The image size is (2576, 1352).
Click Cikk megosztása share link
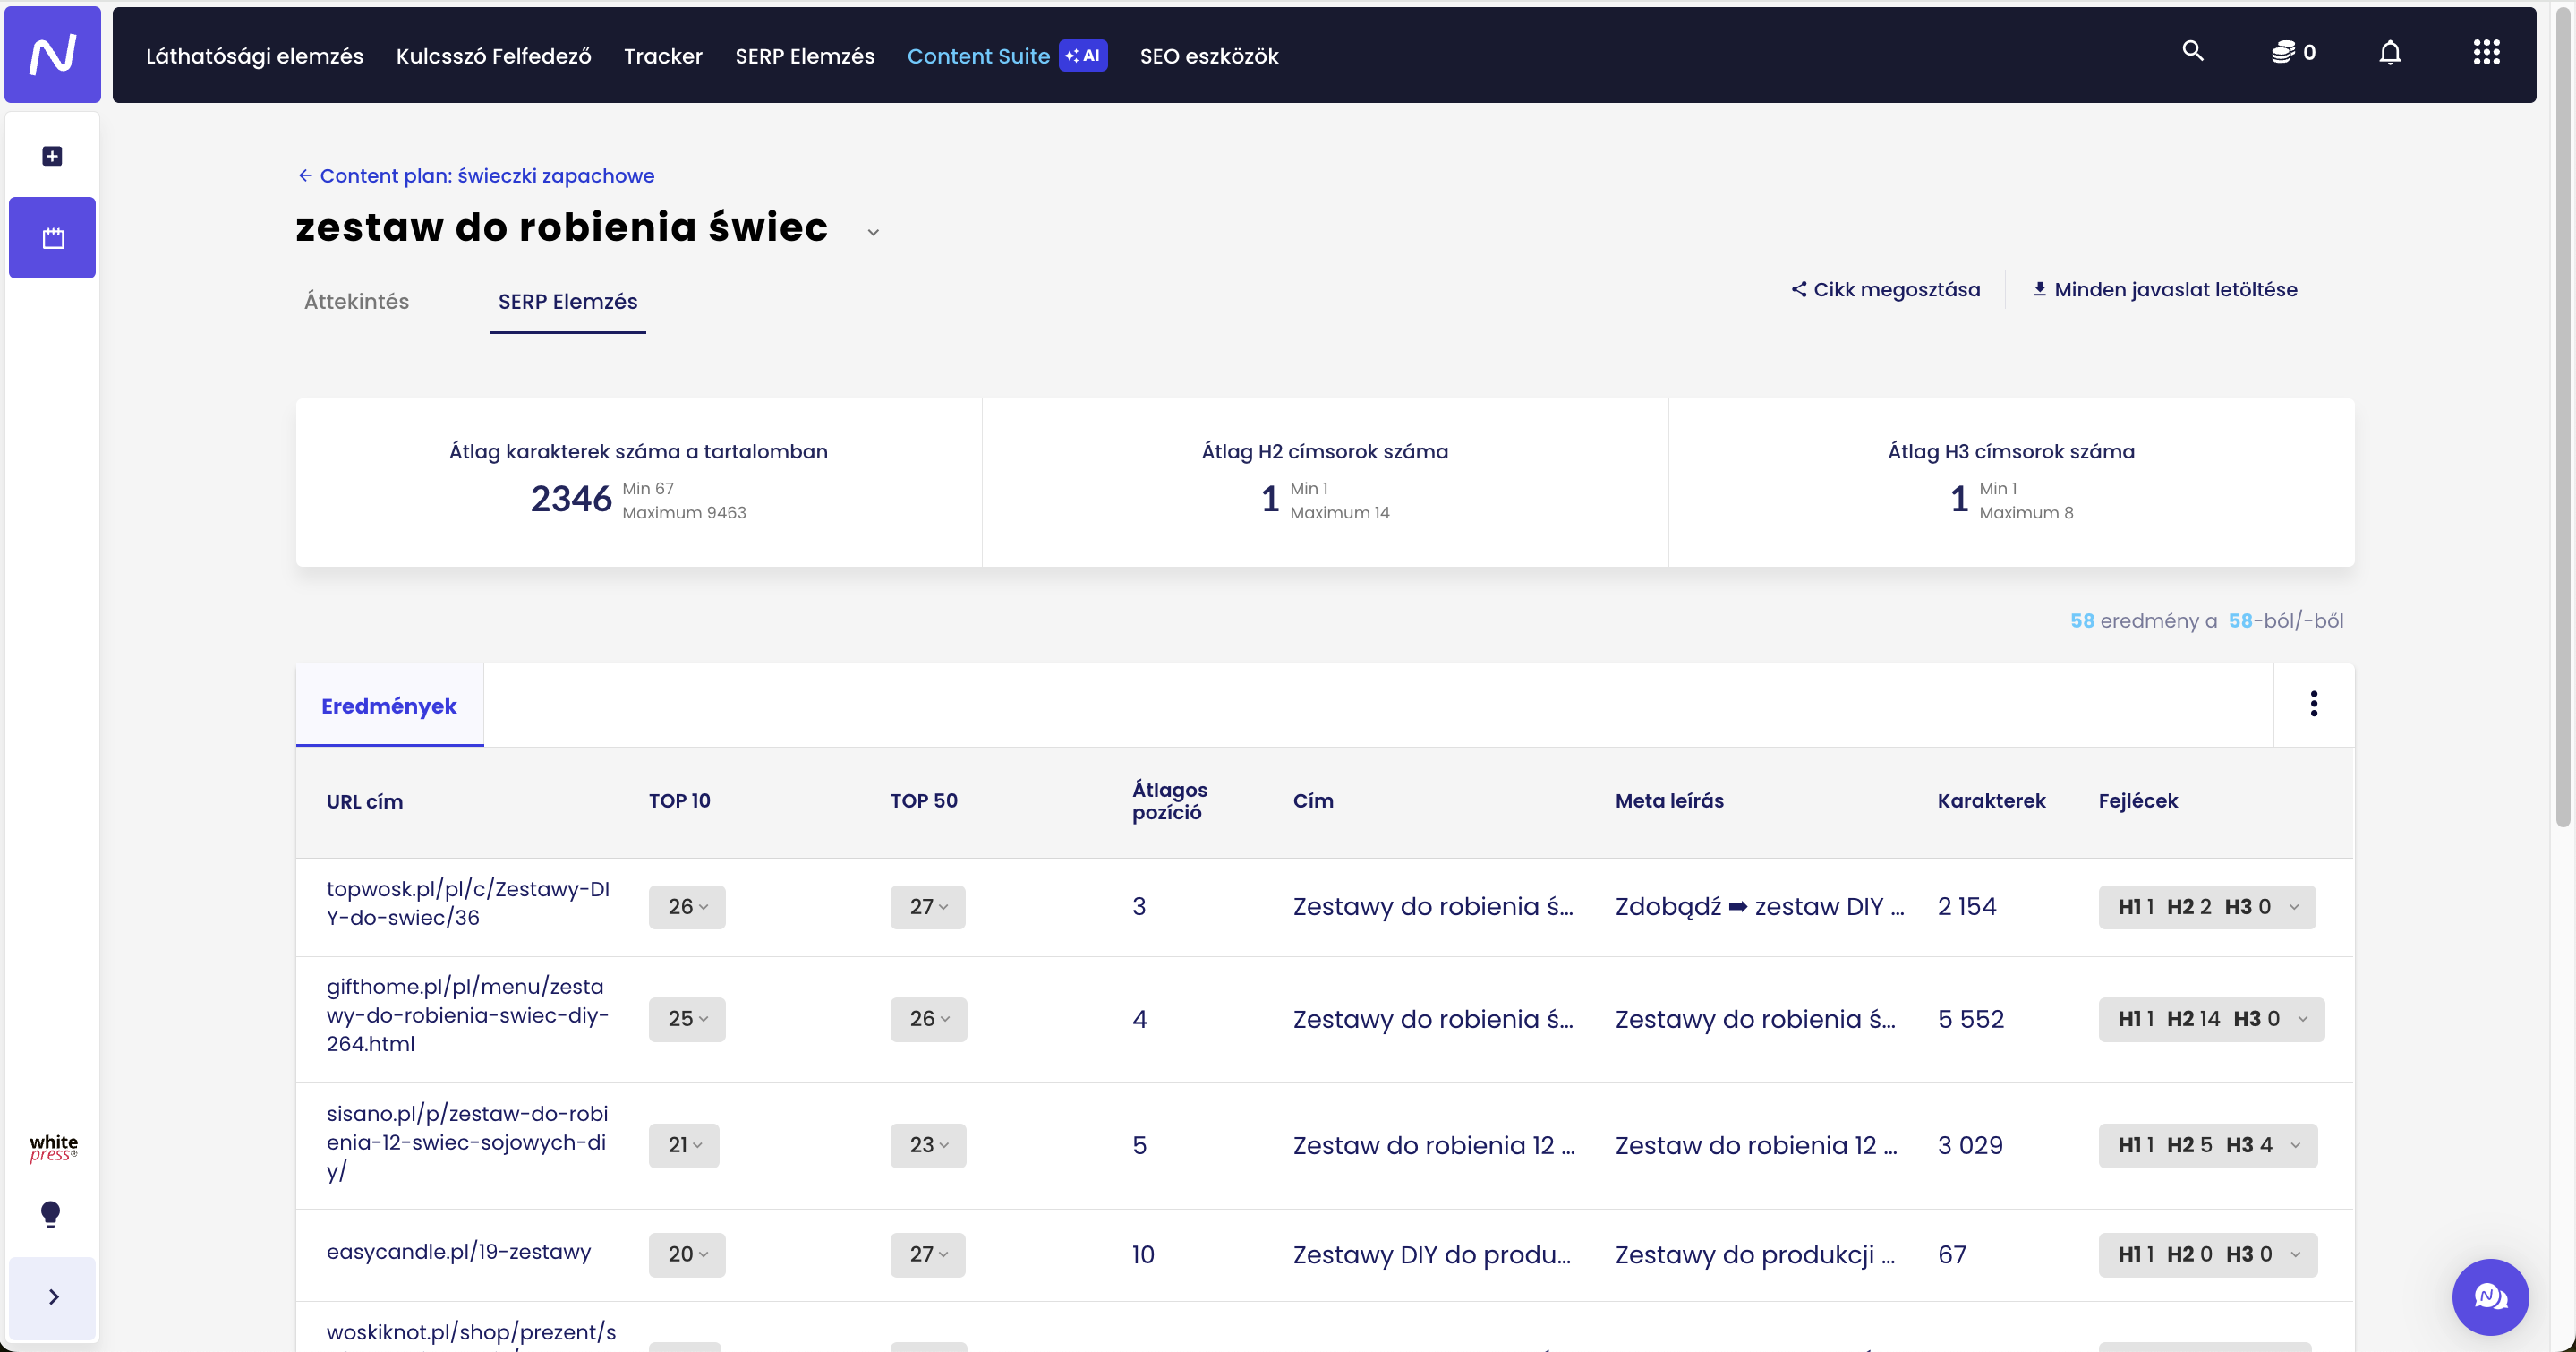coord(1885,289)
